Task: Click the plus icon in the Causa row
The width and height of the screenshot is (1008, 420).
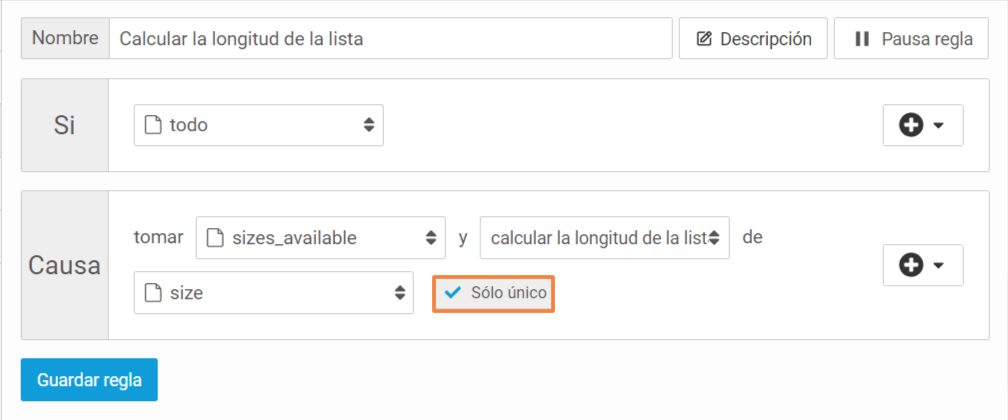Action: tap(911, 265)
